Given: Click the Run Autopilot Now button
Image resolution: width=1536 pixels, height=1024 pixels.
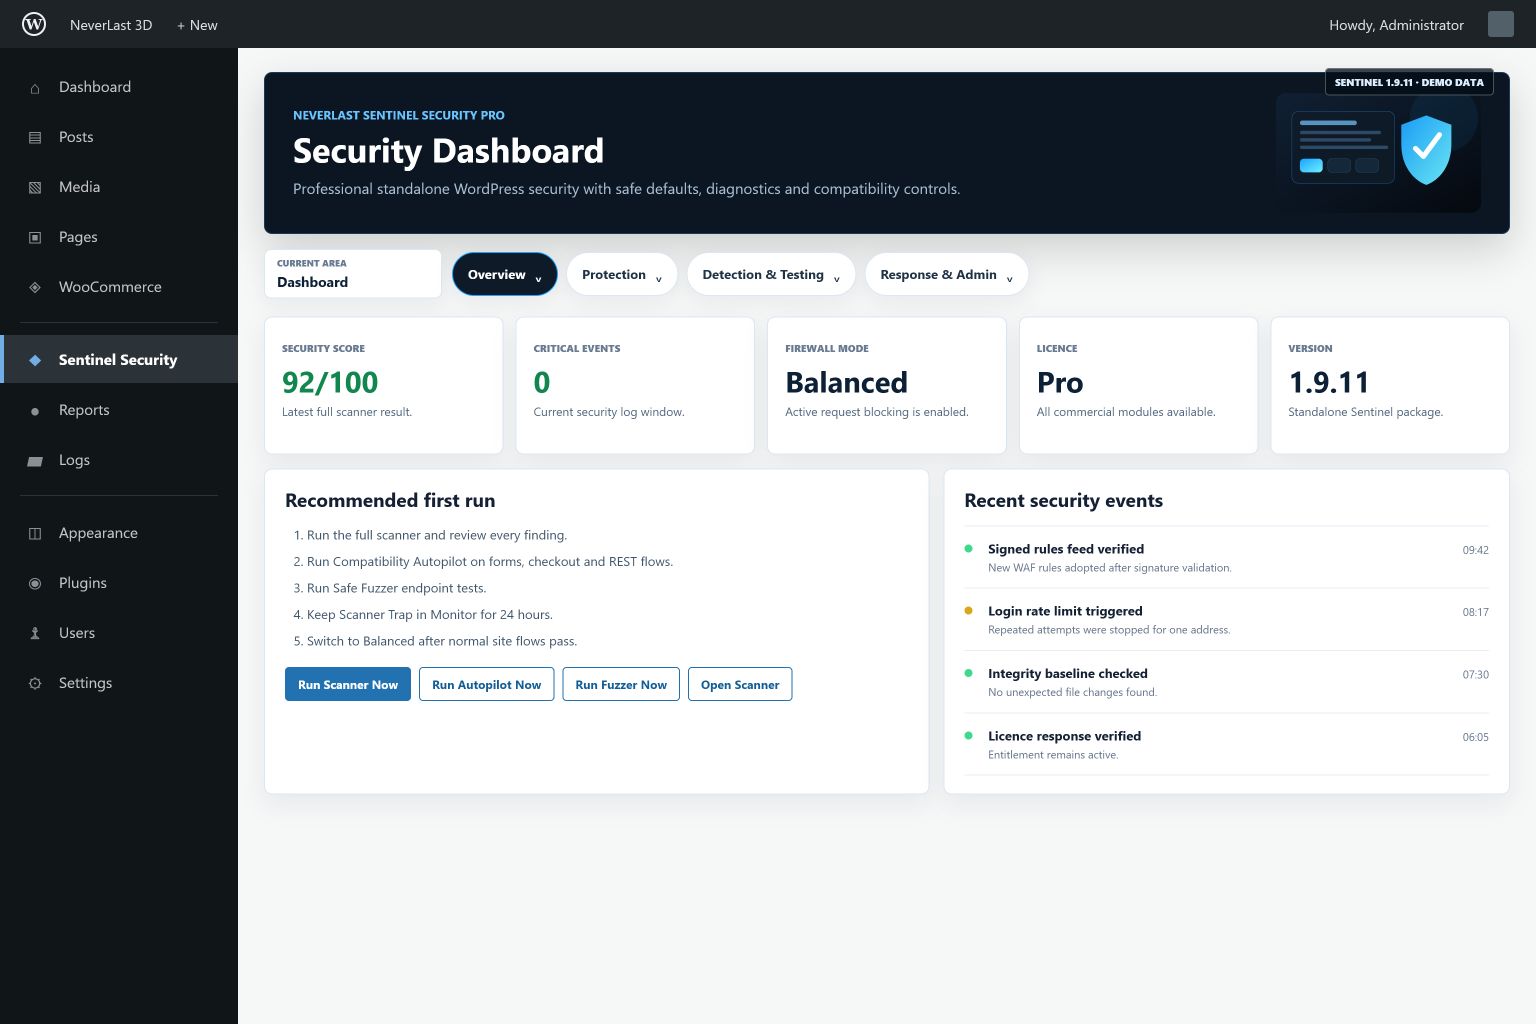Looking at the screenshot, I should pyautogui.click(x=486, y=684).
